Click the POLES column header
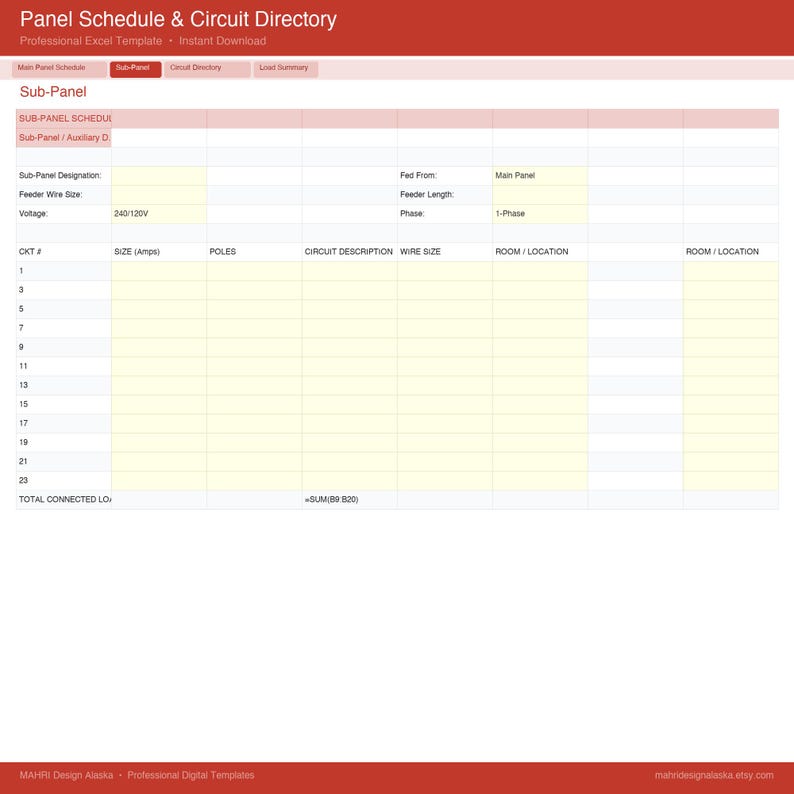Image resolution: width=794 pixels, height=794 pixels. pos(254,252)
